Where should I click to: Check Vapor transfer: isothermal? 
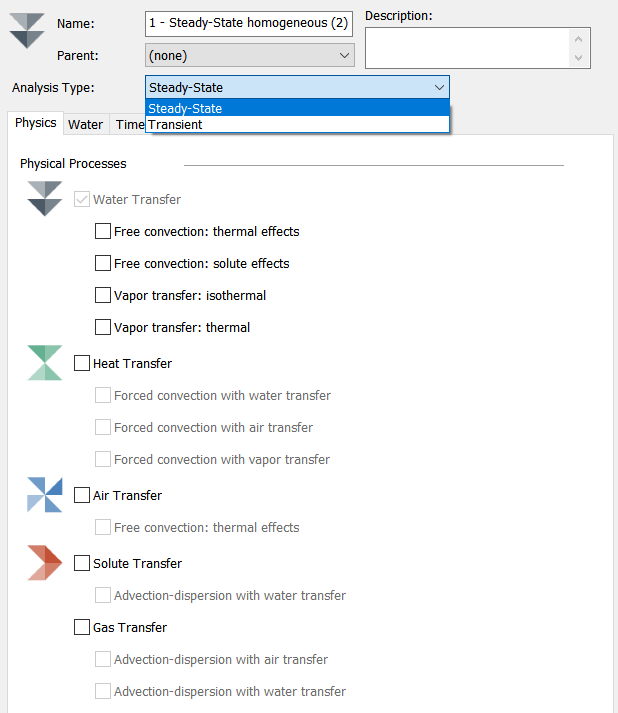tap(103, 296)
